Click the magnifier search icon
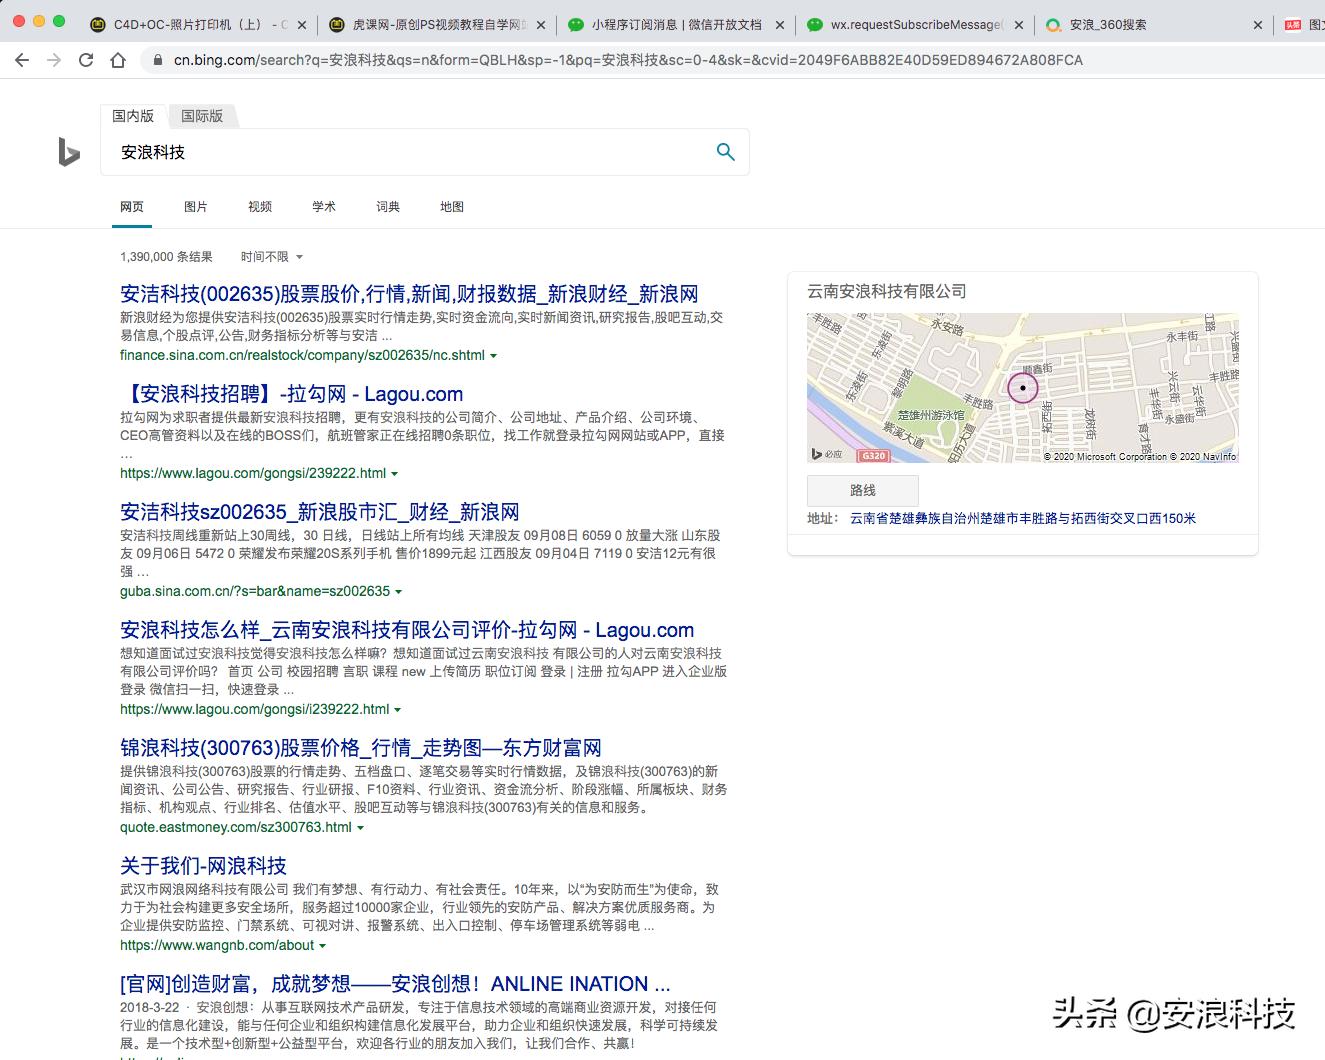The width and height of the screenshot is (1325, 1060). 725,152
